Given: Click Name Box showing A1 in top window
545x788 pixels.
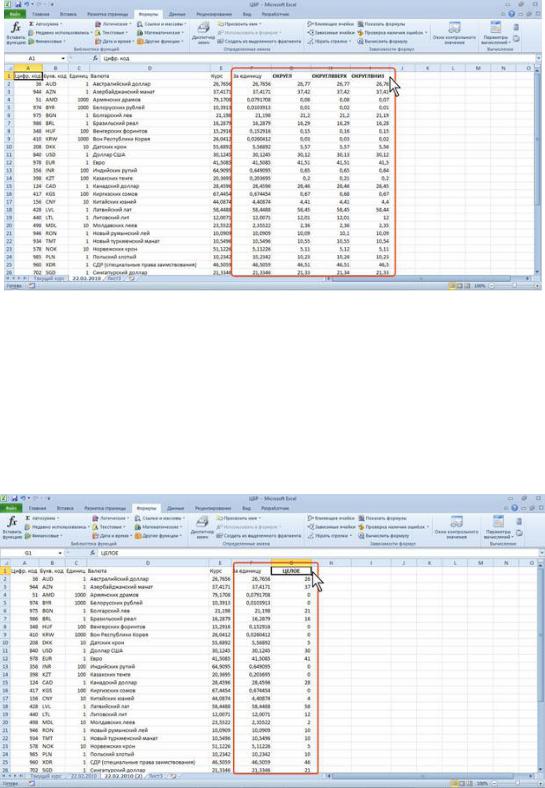Looking at the screenshot, I should coord(35,58).
